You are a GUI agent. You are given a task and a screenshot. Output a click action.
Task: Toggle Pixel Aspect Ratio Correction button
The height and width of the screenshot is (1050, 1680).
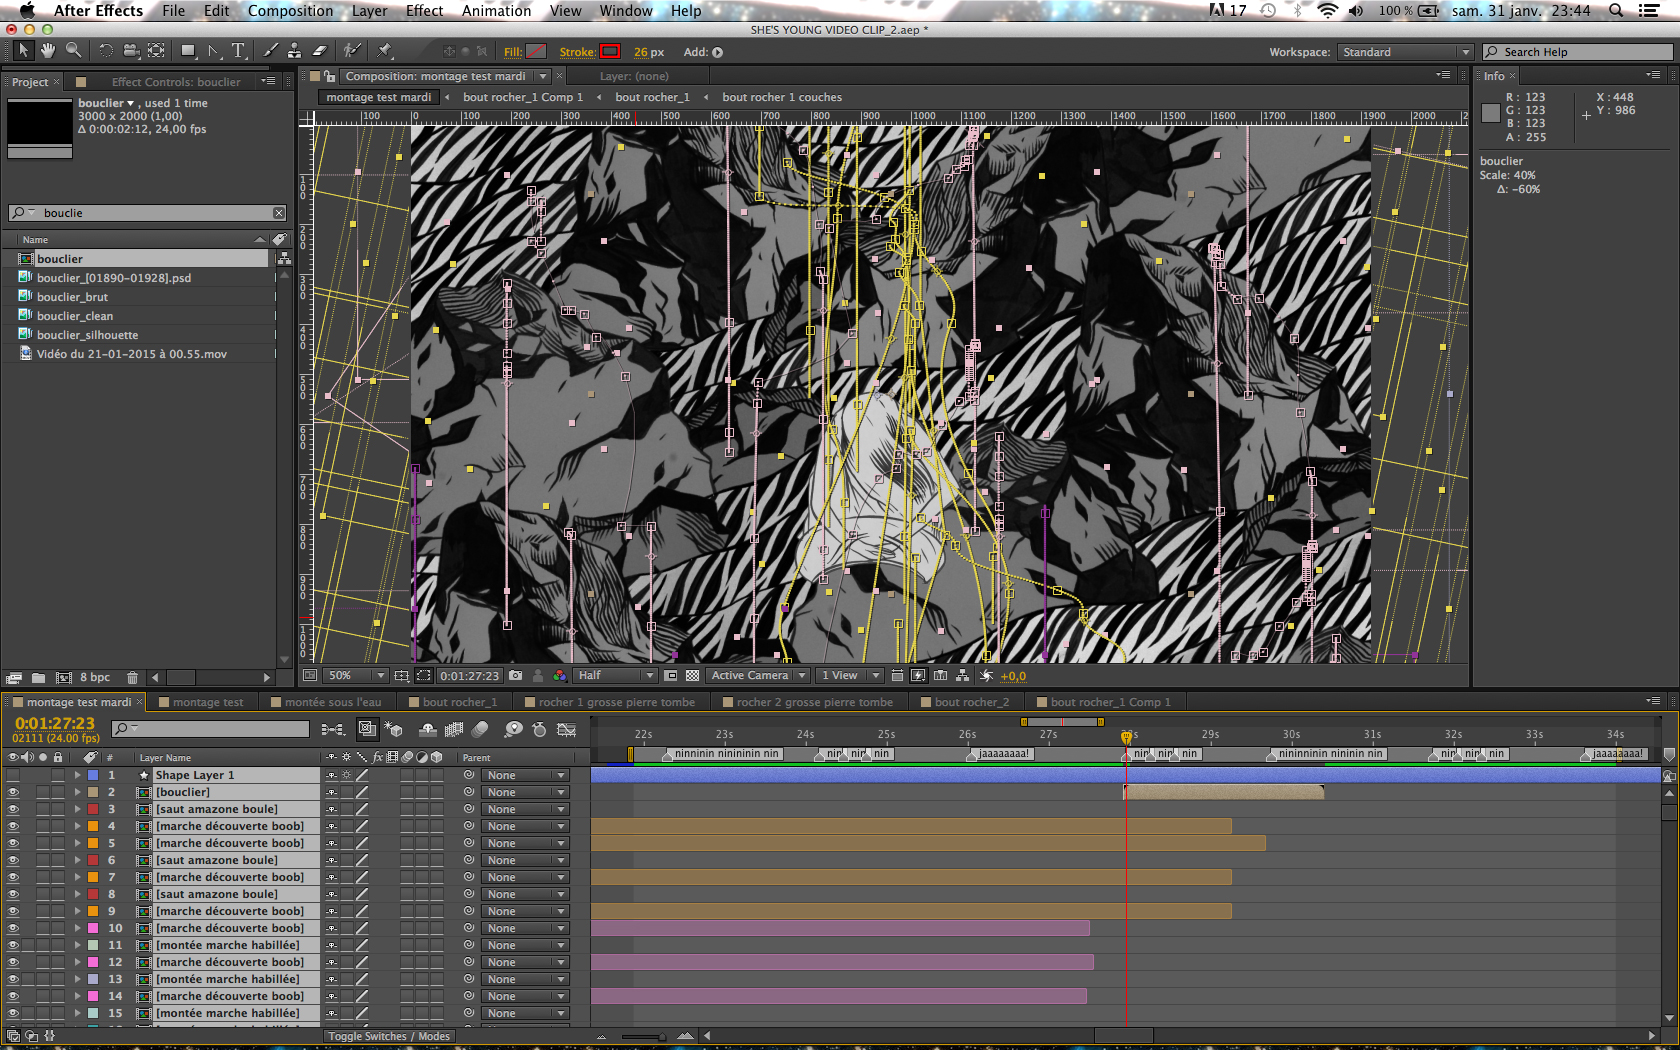click(x=897, y=676)
